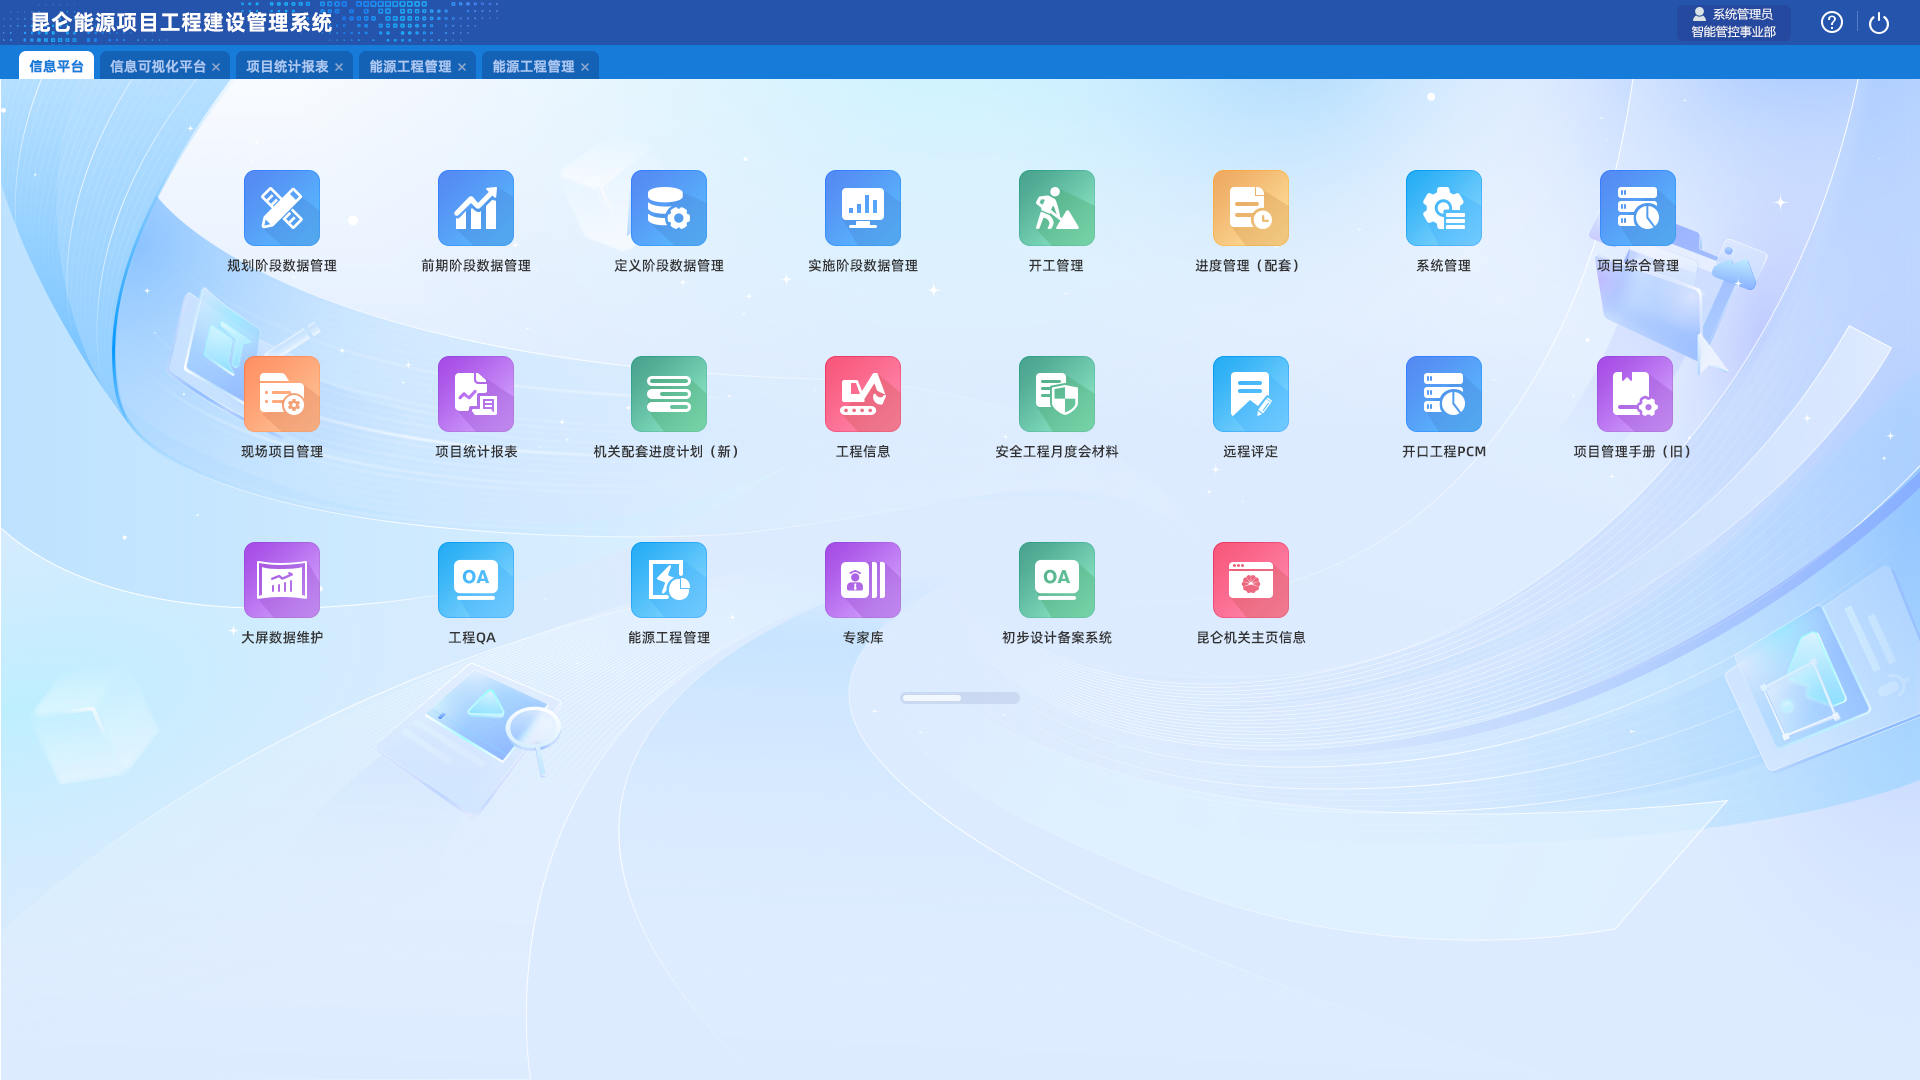Image resolution: width=1920 pixels, height=1080 pixels.
Task: Open 开工管理 construction worker icon
Action: (x=1056, y=208)
